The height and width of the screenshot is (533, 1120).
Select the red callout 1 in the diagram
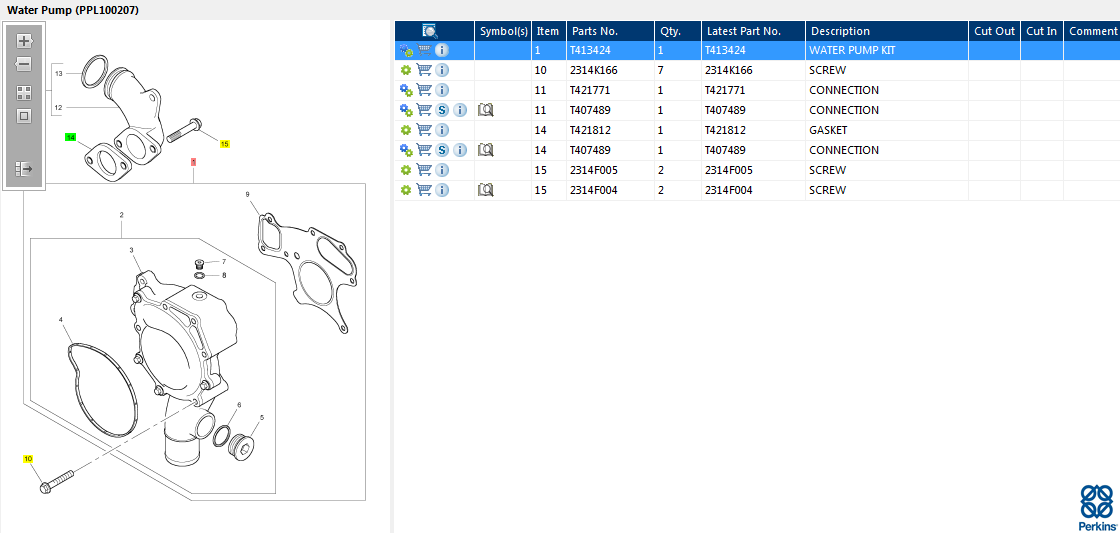pyautogui.click(x=193, y=162)
